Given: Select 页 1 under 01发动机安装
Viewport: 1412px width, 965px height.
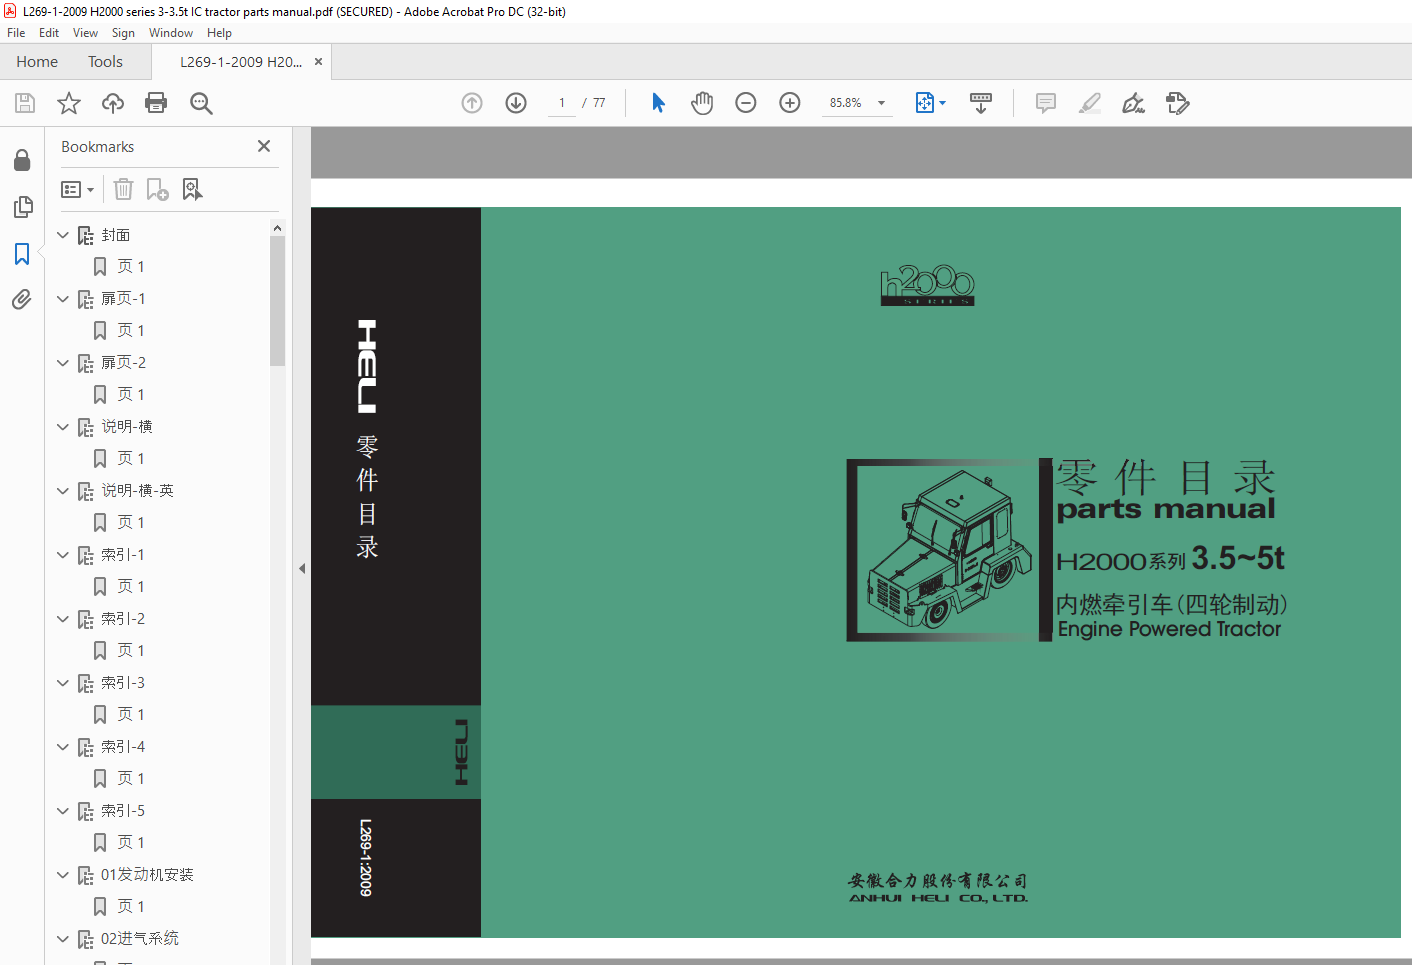Looking at the screenshot, I should (131, 907).
